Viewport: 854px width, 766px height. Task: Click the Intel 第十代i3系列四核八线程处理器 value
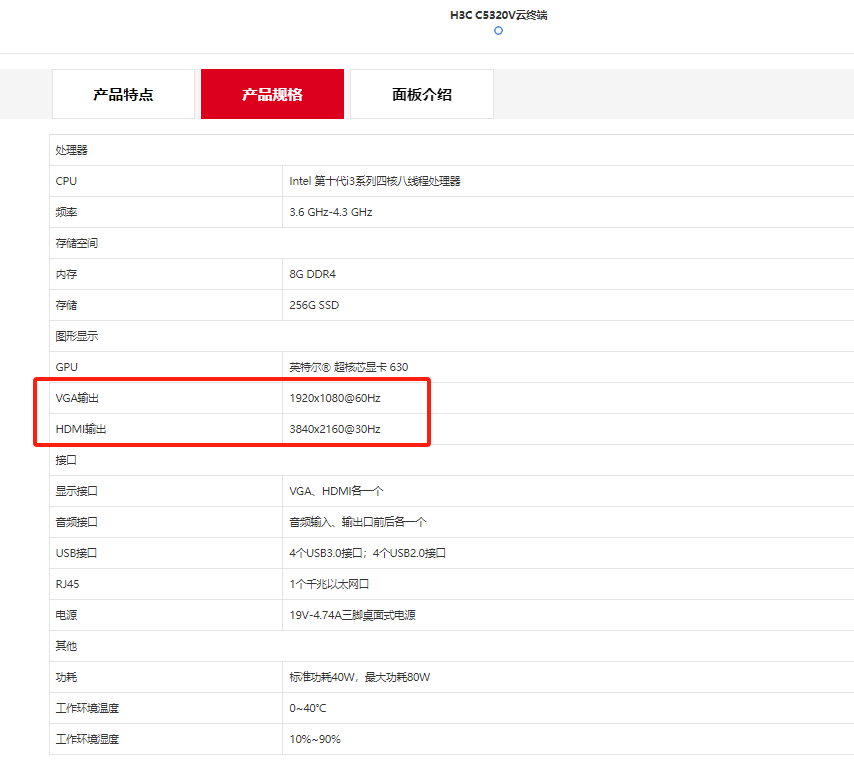pyautogui.click(x=375, y=181)
